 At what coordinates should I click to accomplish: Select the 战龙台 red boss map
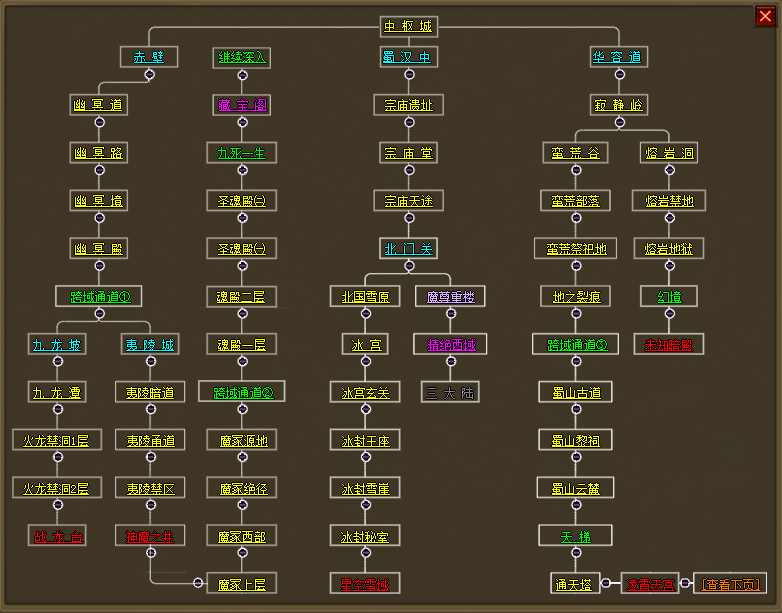(57, 536)
